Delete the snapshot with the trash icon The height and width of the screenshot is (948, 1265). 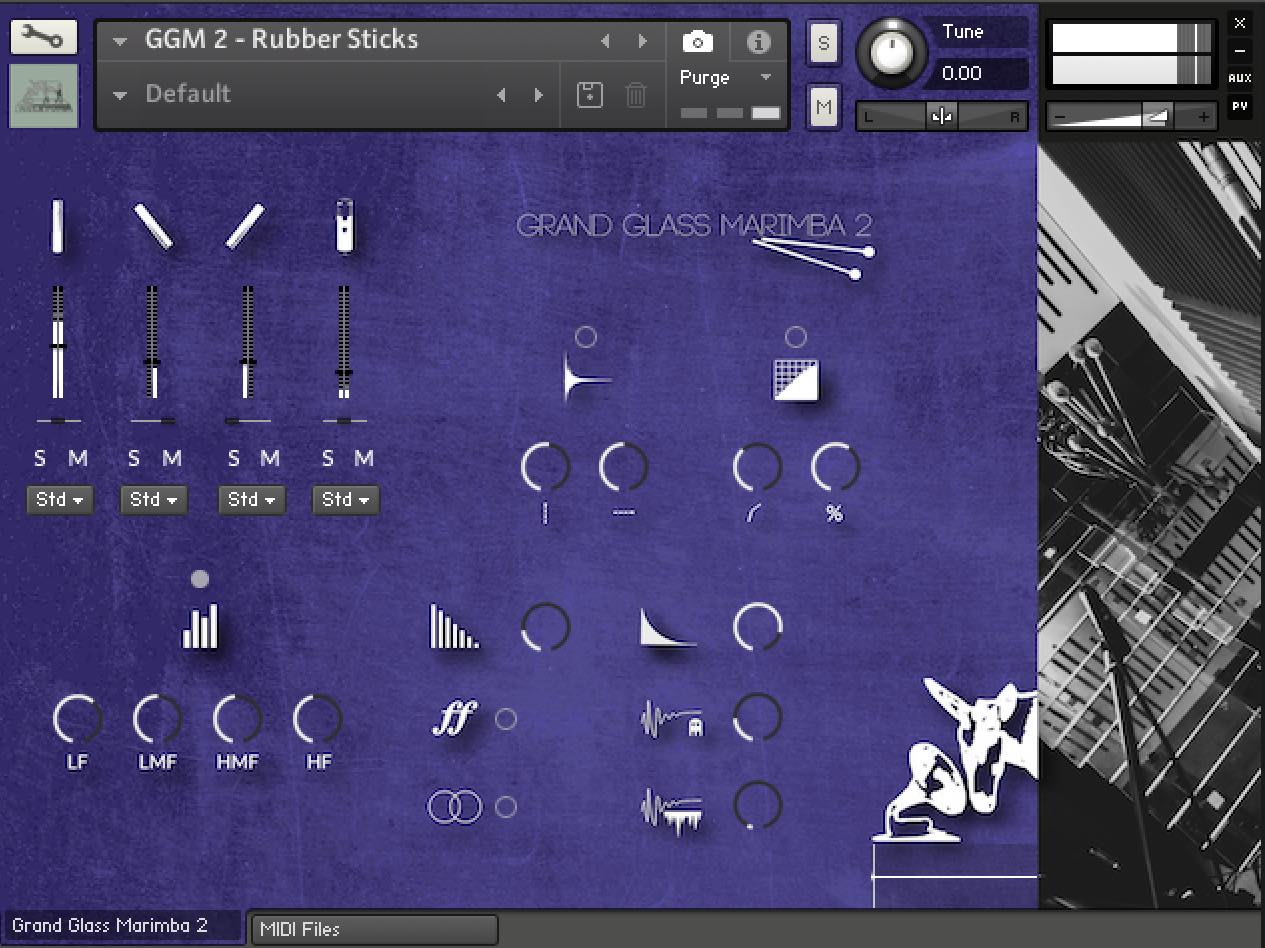636,95
